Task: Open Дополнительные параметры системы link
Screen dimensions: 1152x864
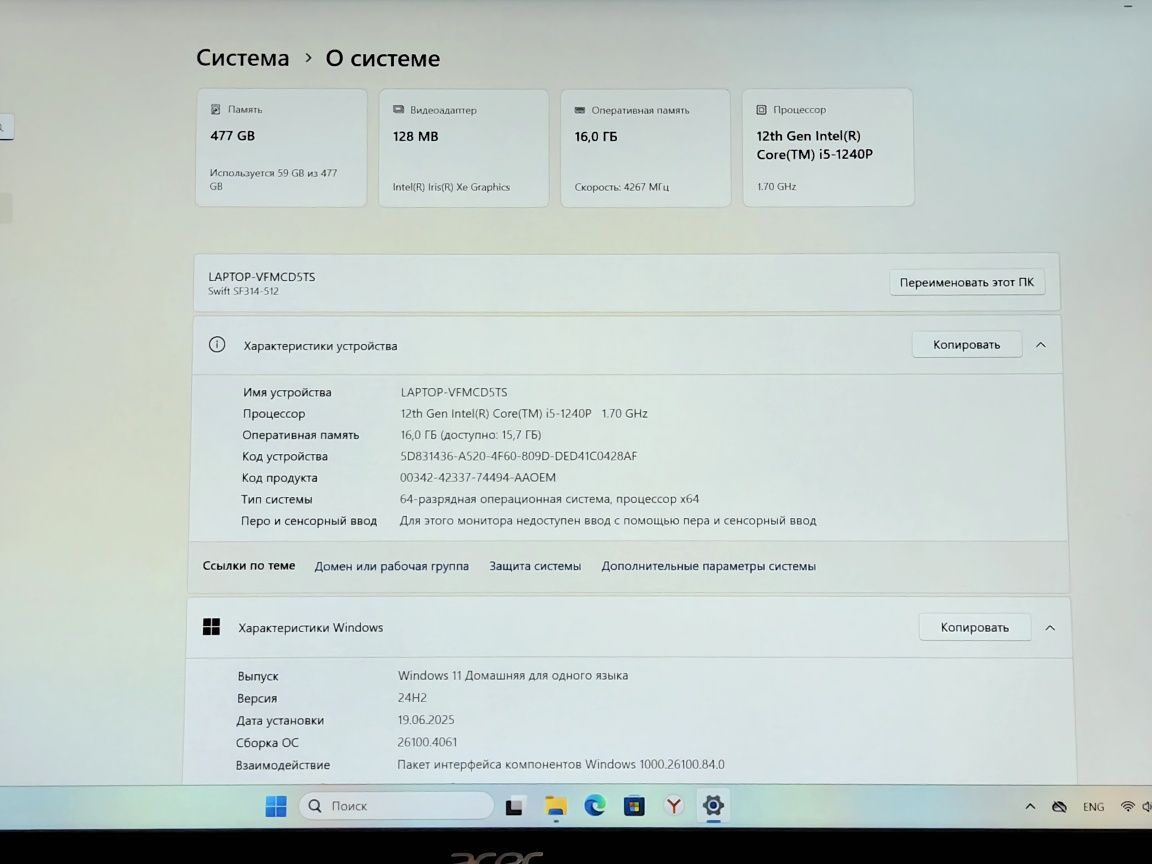Action: [709, 566]
